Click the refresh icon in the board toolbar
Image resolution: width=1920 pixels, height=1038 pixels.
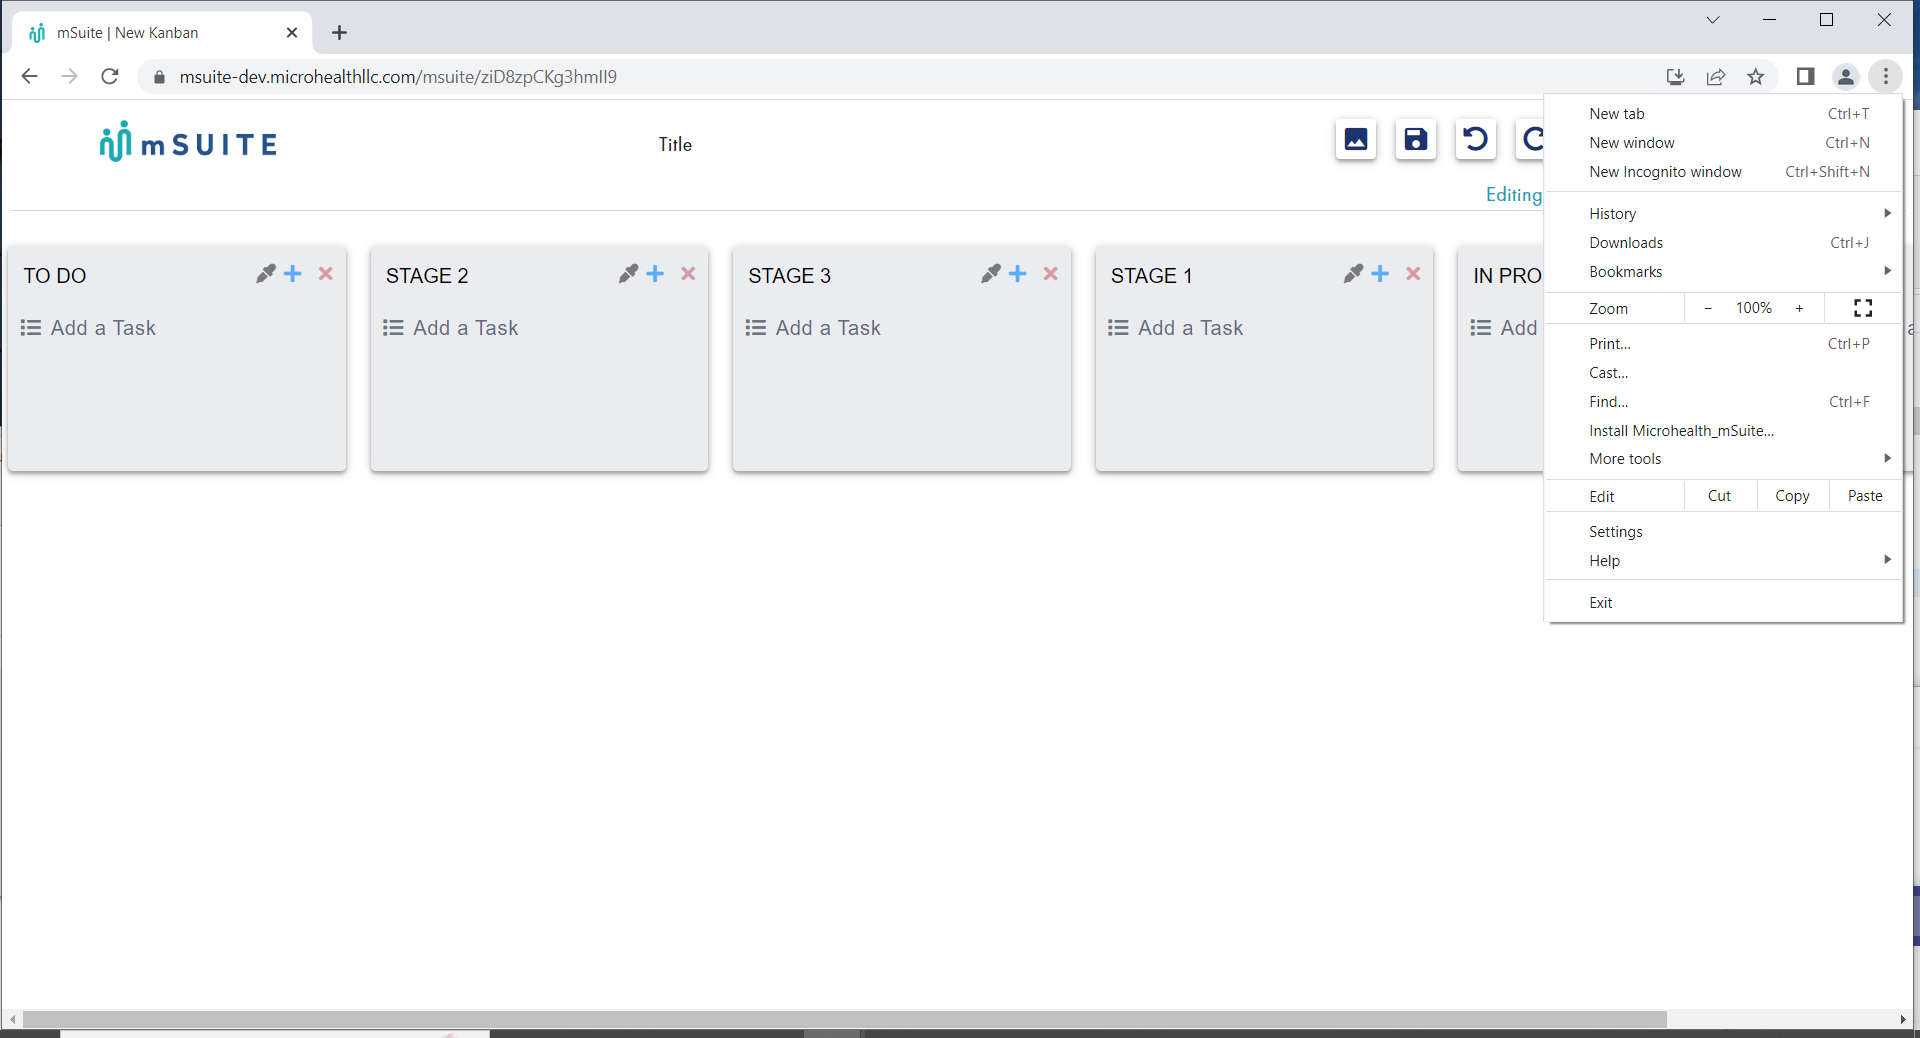click(x=1533, y=140)
